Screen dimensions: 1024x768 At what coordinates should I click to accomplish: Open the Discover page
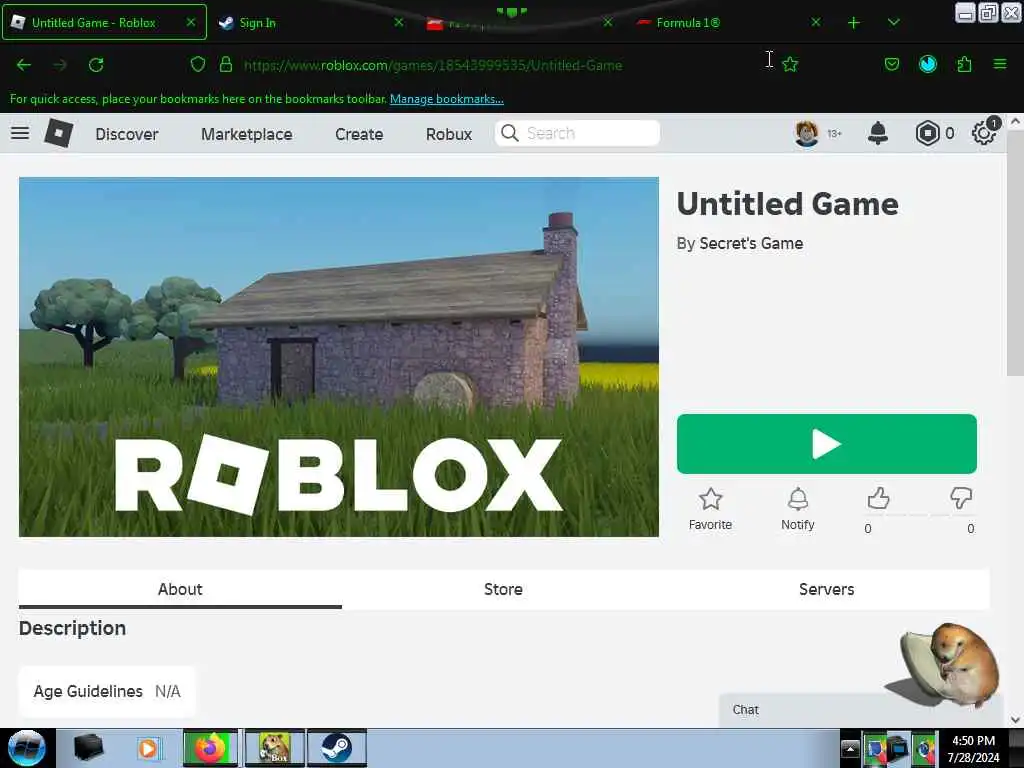(127, 134)
